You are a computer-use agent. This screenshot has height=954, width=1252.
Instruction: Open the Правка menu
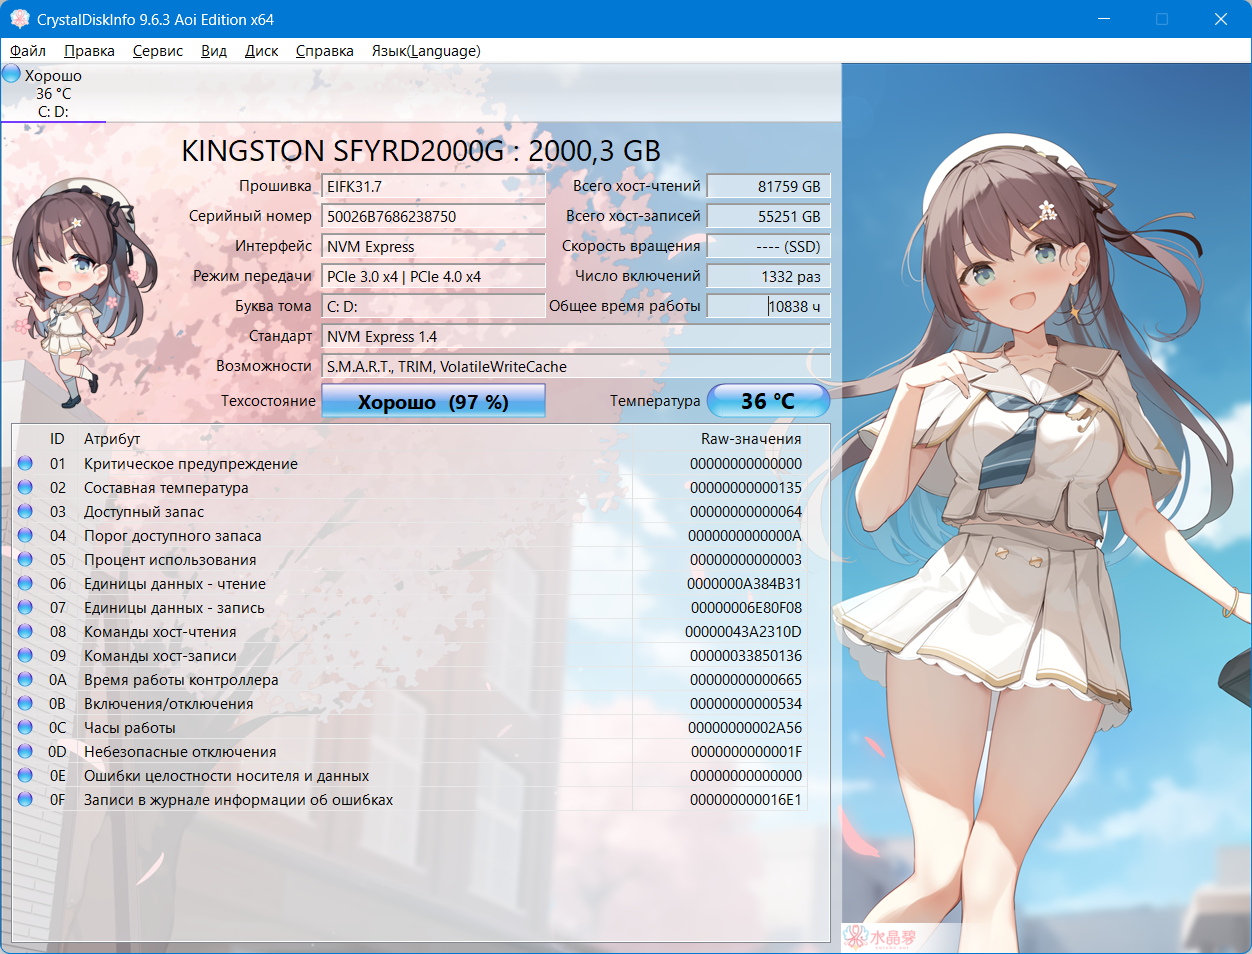(89, 51)
